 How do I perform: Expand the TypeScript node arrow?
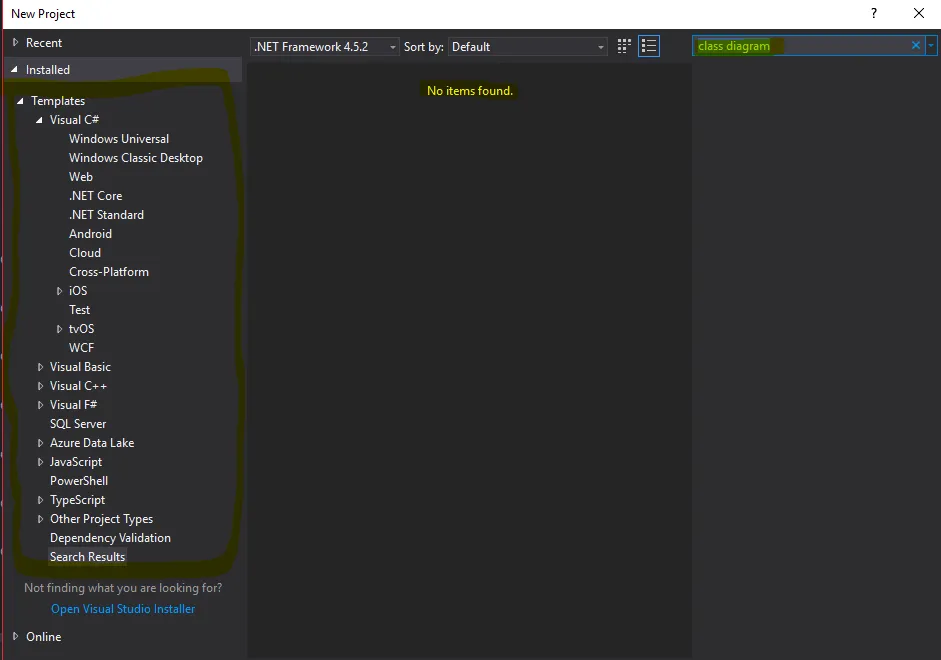40,500
